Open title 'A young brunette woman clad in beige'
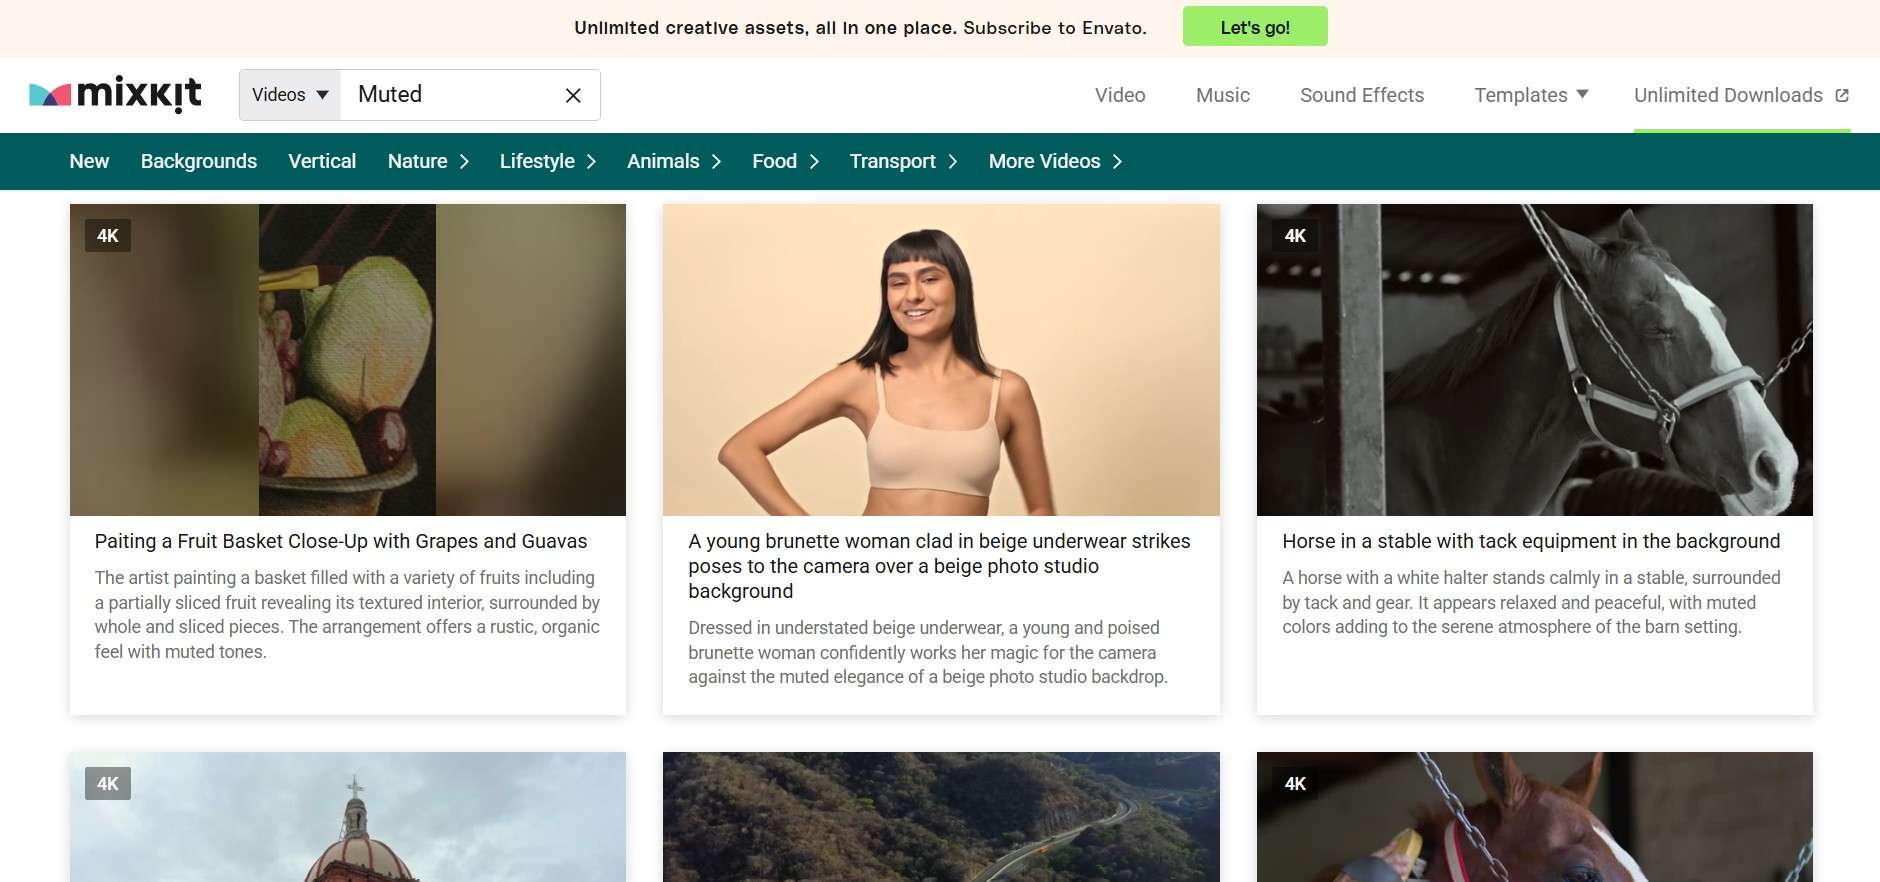1880x882 pixels. click(x=939, y=566)
